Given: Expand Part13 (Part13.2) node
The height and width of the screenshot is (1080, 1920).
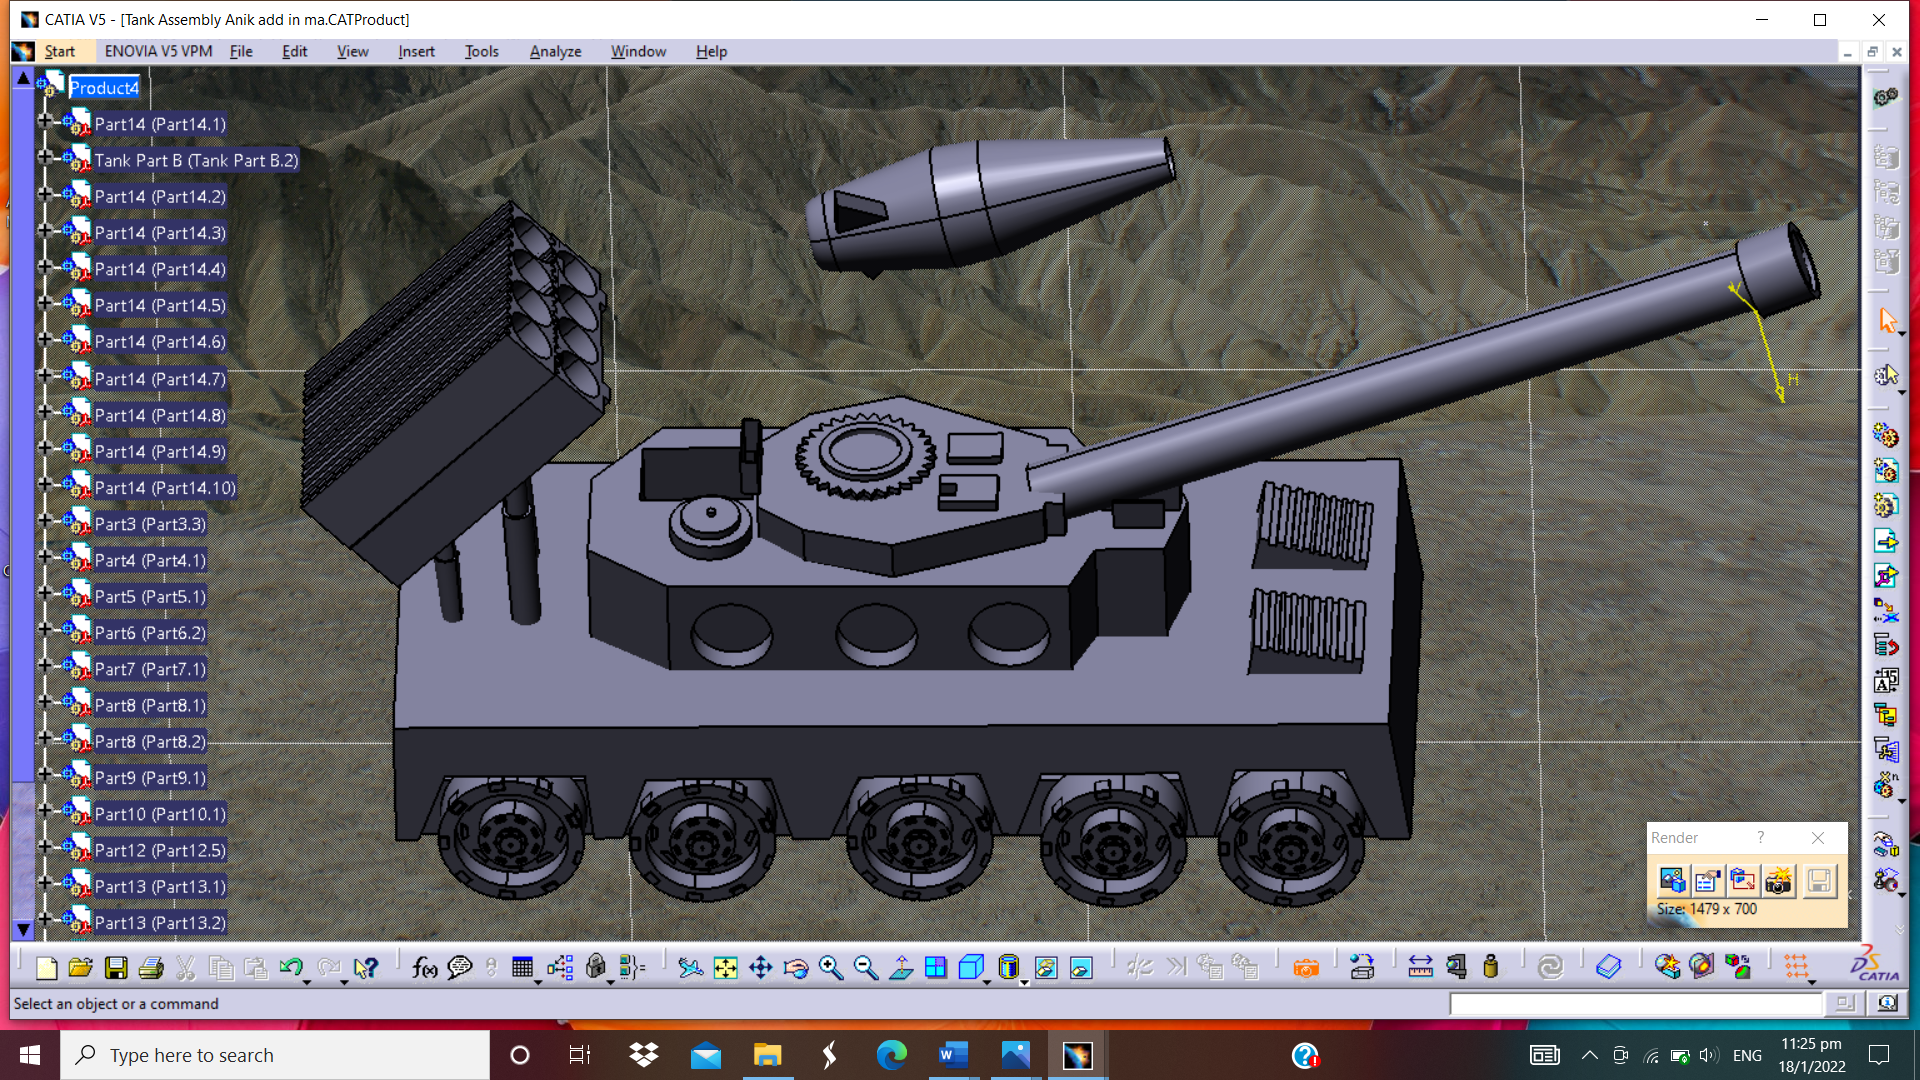Looking at the screenshot, I should 44,919.
